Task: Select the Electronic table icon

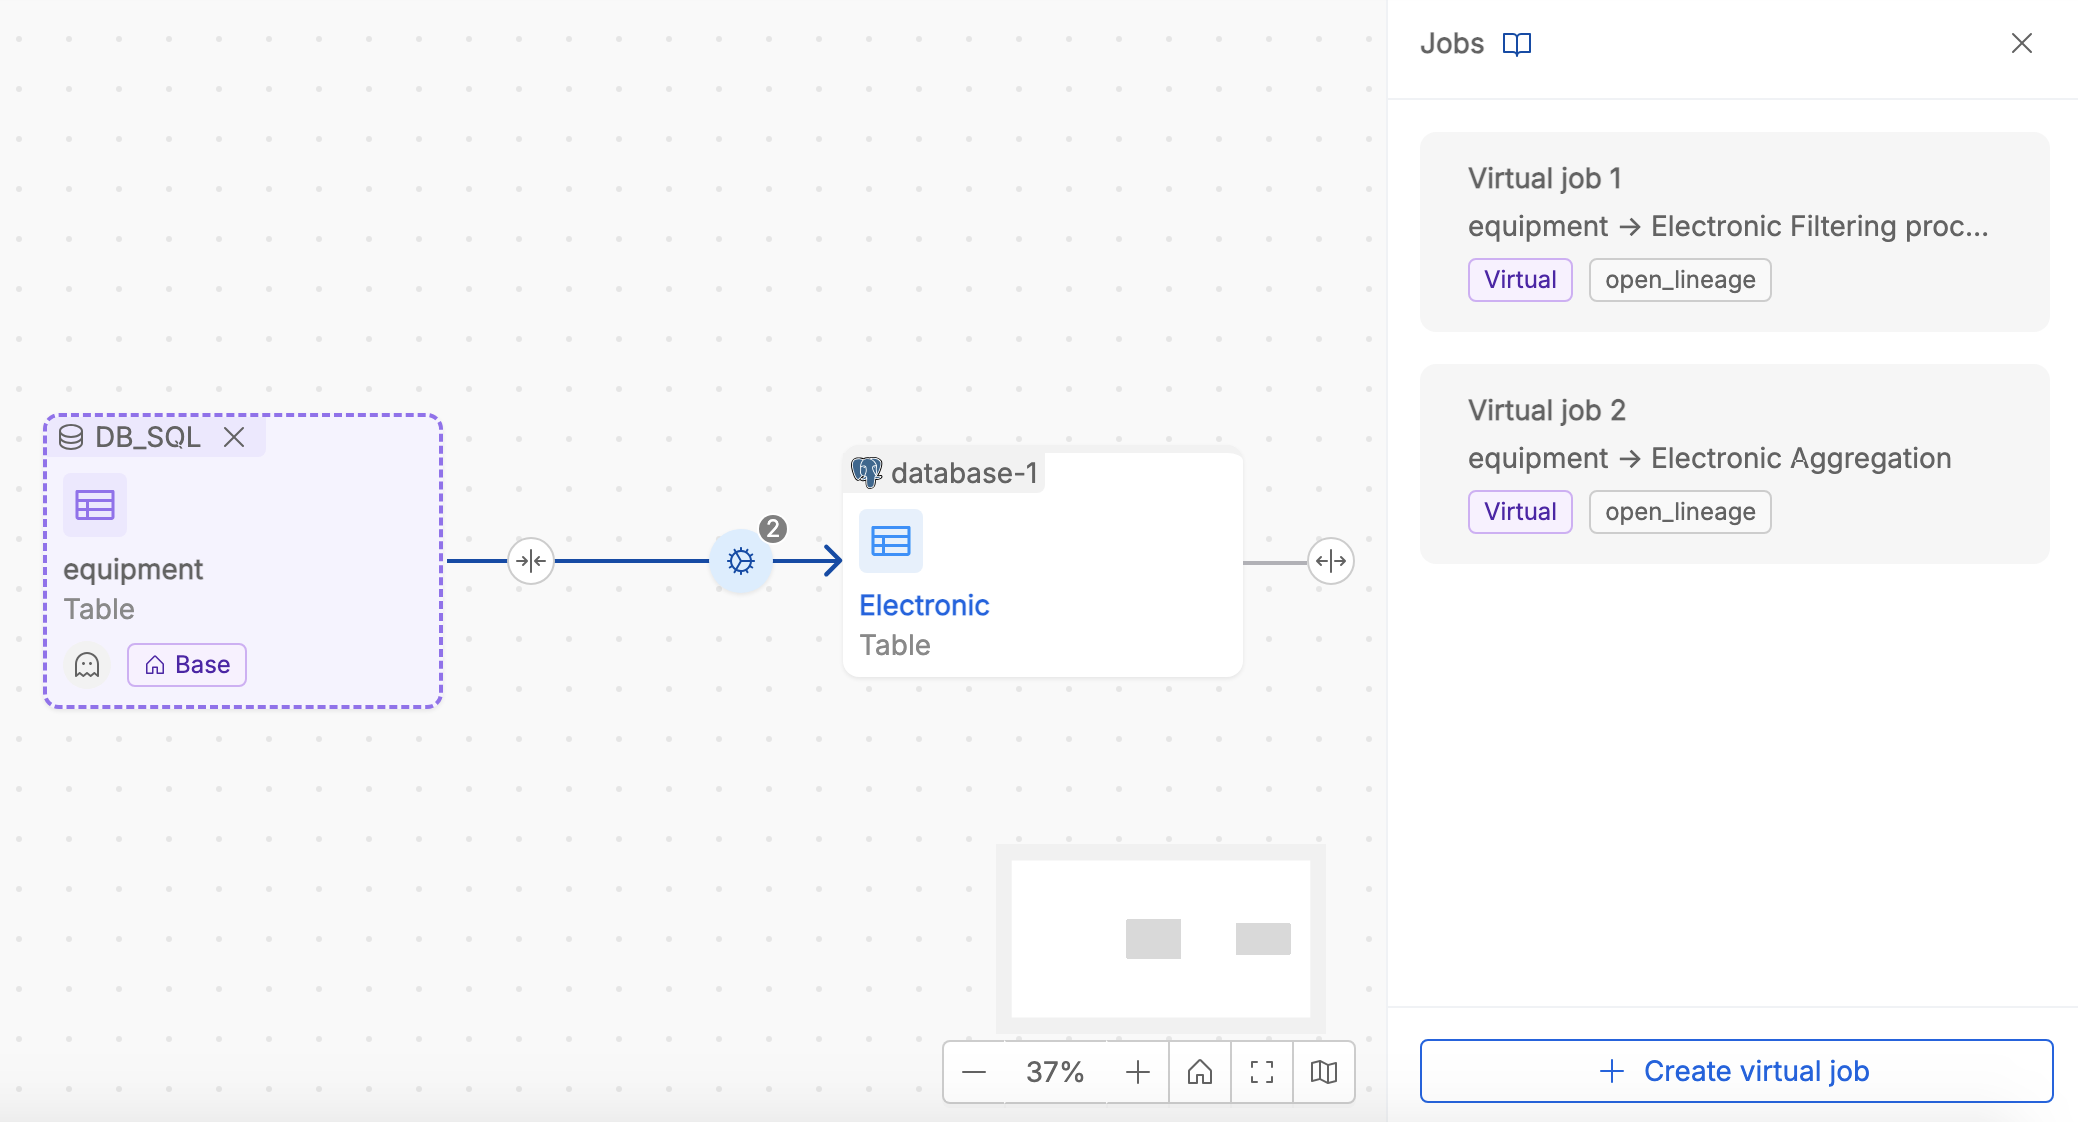Action: [x=891, y=541]
